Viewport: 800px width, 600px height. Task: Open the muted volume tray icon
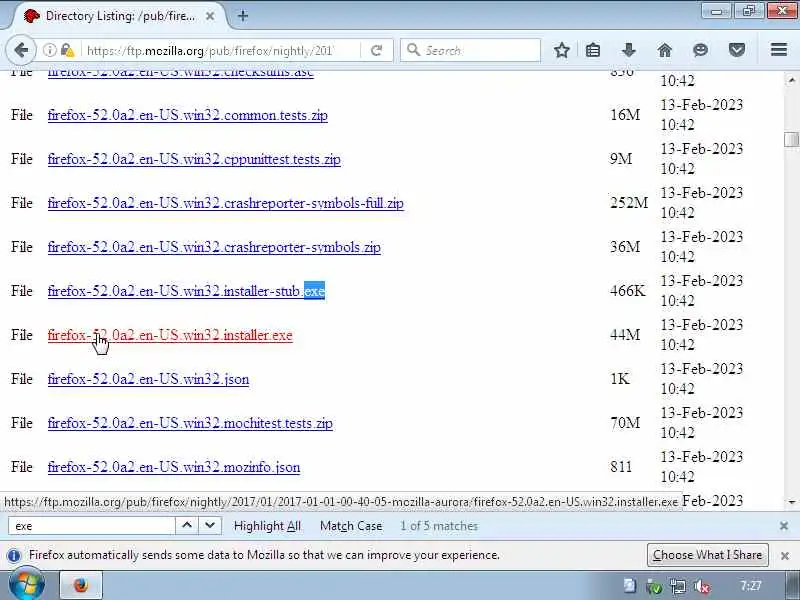[703, 587]
